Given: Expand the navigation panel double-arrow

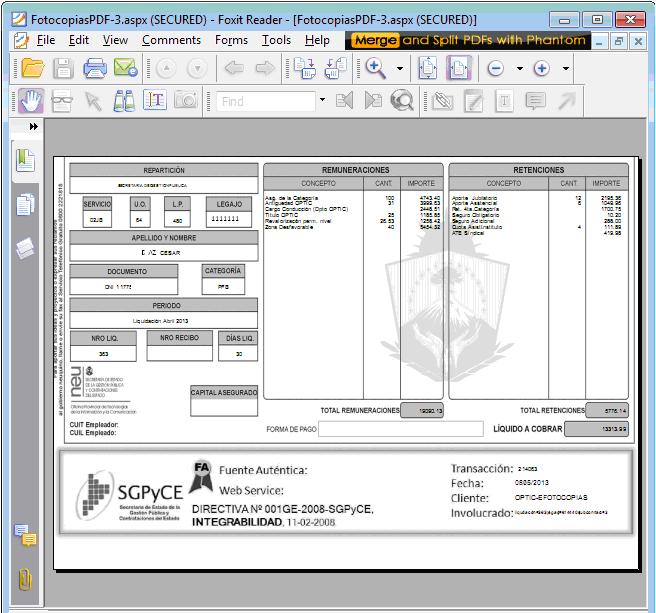Looking at the screenshot, I should click(x=34, y=127).
